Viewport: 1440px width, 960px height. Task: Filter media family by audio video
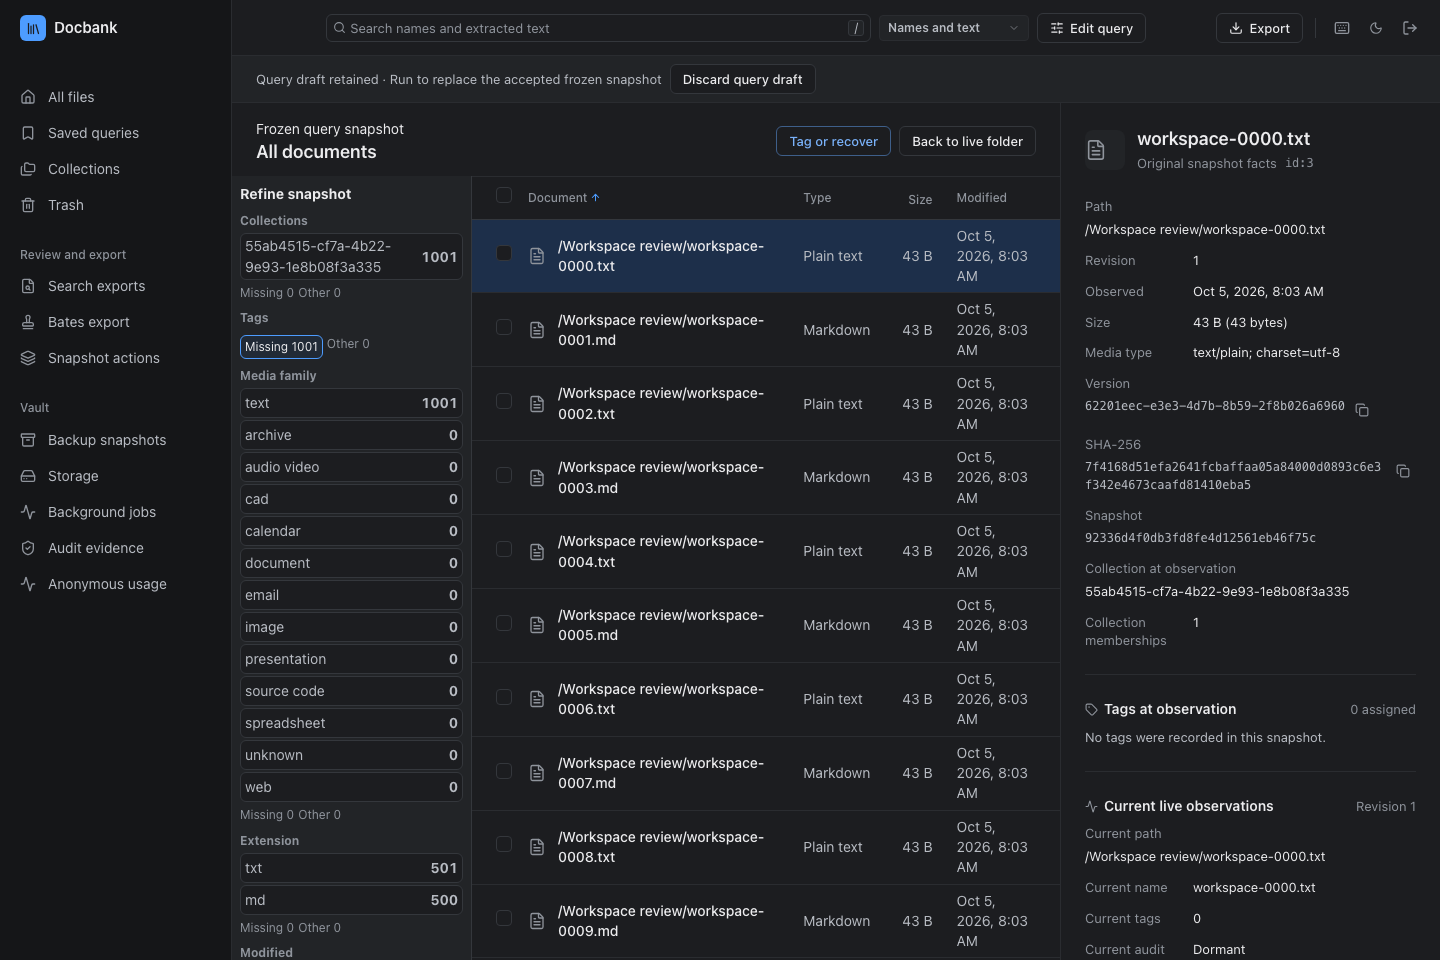coord(351,467)
